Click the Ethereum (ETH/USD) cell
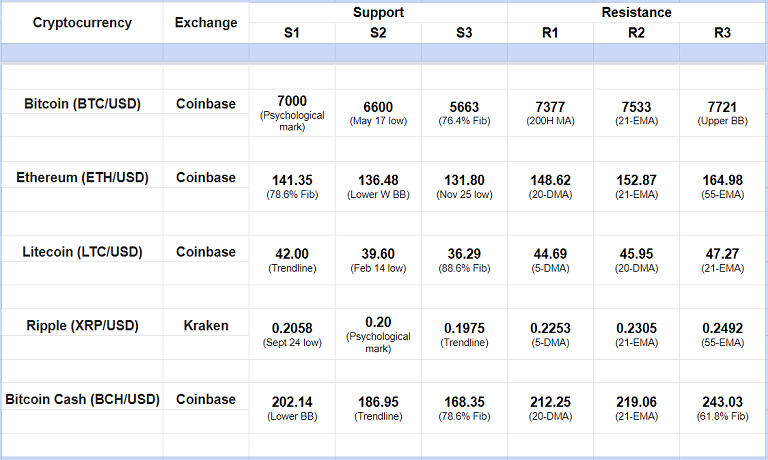 click(x=82, y=178)
